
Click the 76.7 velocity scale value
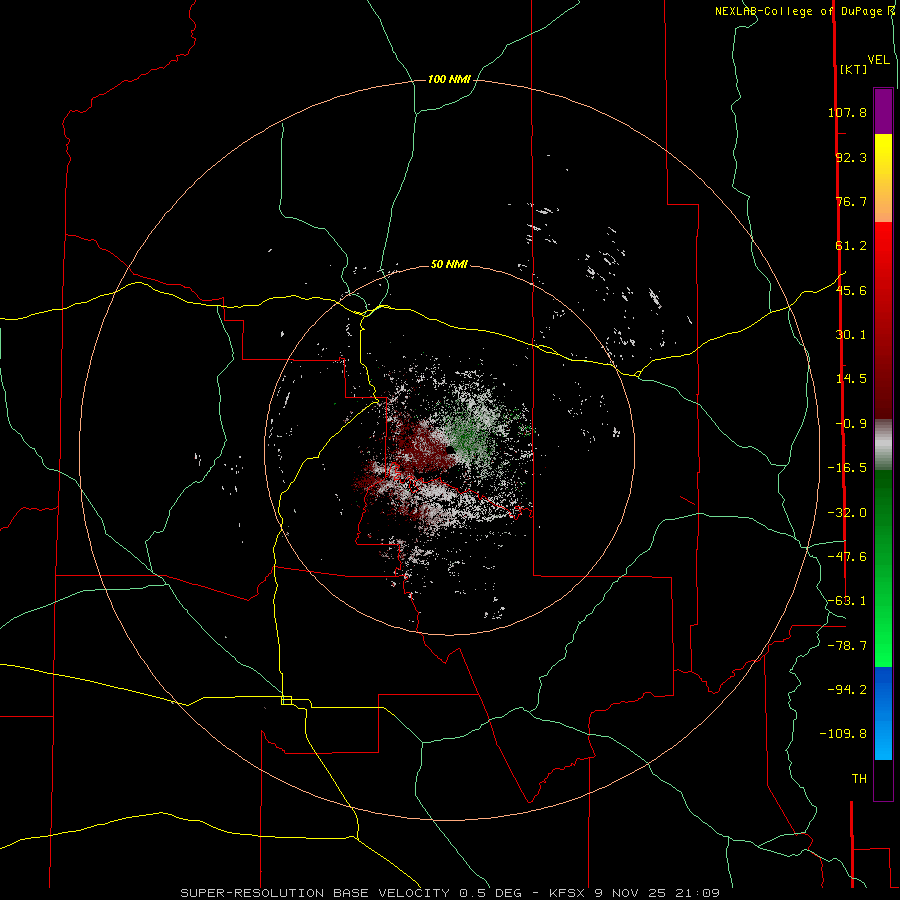tap(851, 201)
